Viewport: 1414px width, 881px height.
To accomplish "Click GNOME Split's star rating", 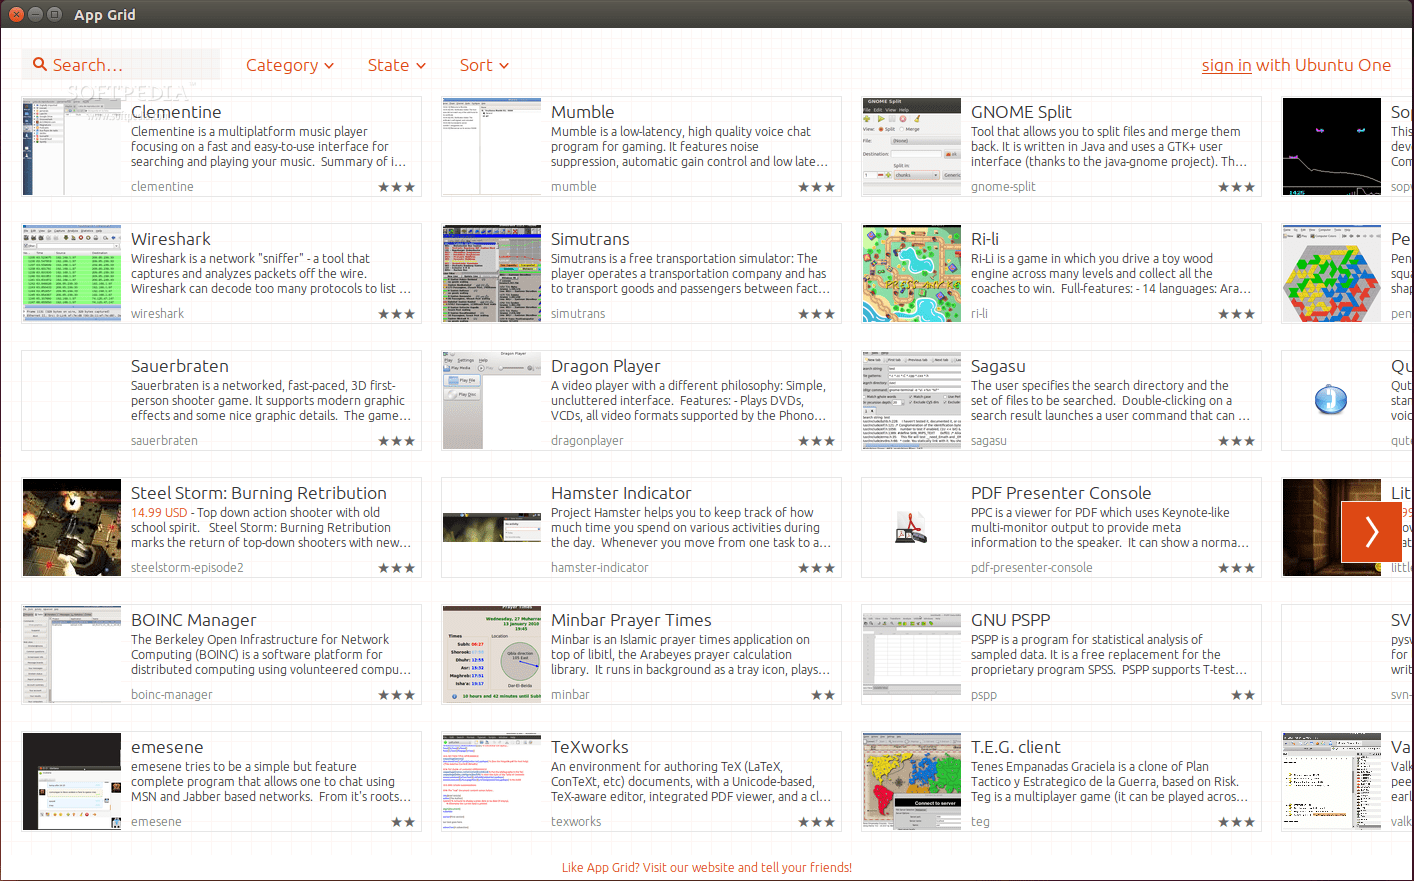I will [1236, 187].
